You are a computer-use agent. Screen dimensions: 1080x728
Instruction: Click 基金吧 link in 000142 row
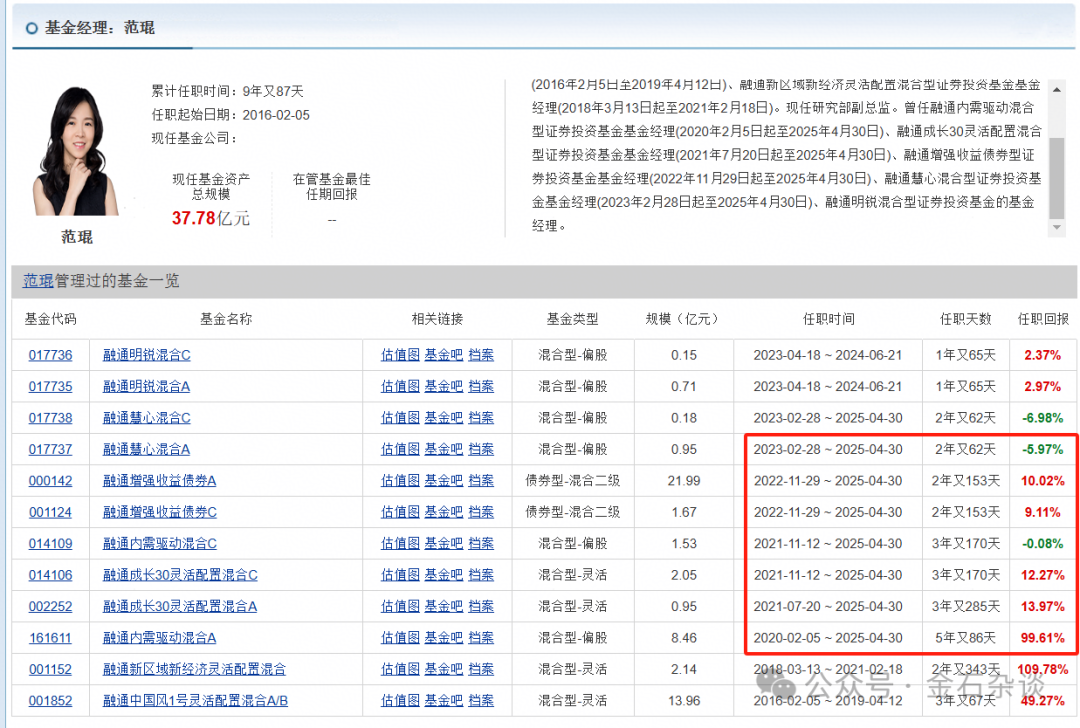tap(444, 481)
